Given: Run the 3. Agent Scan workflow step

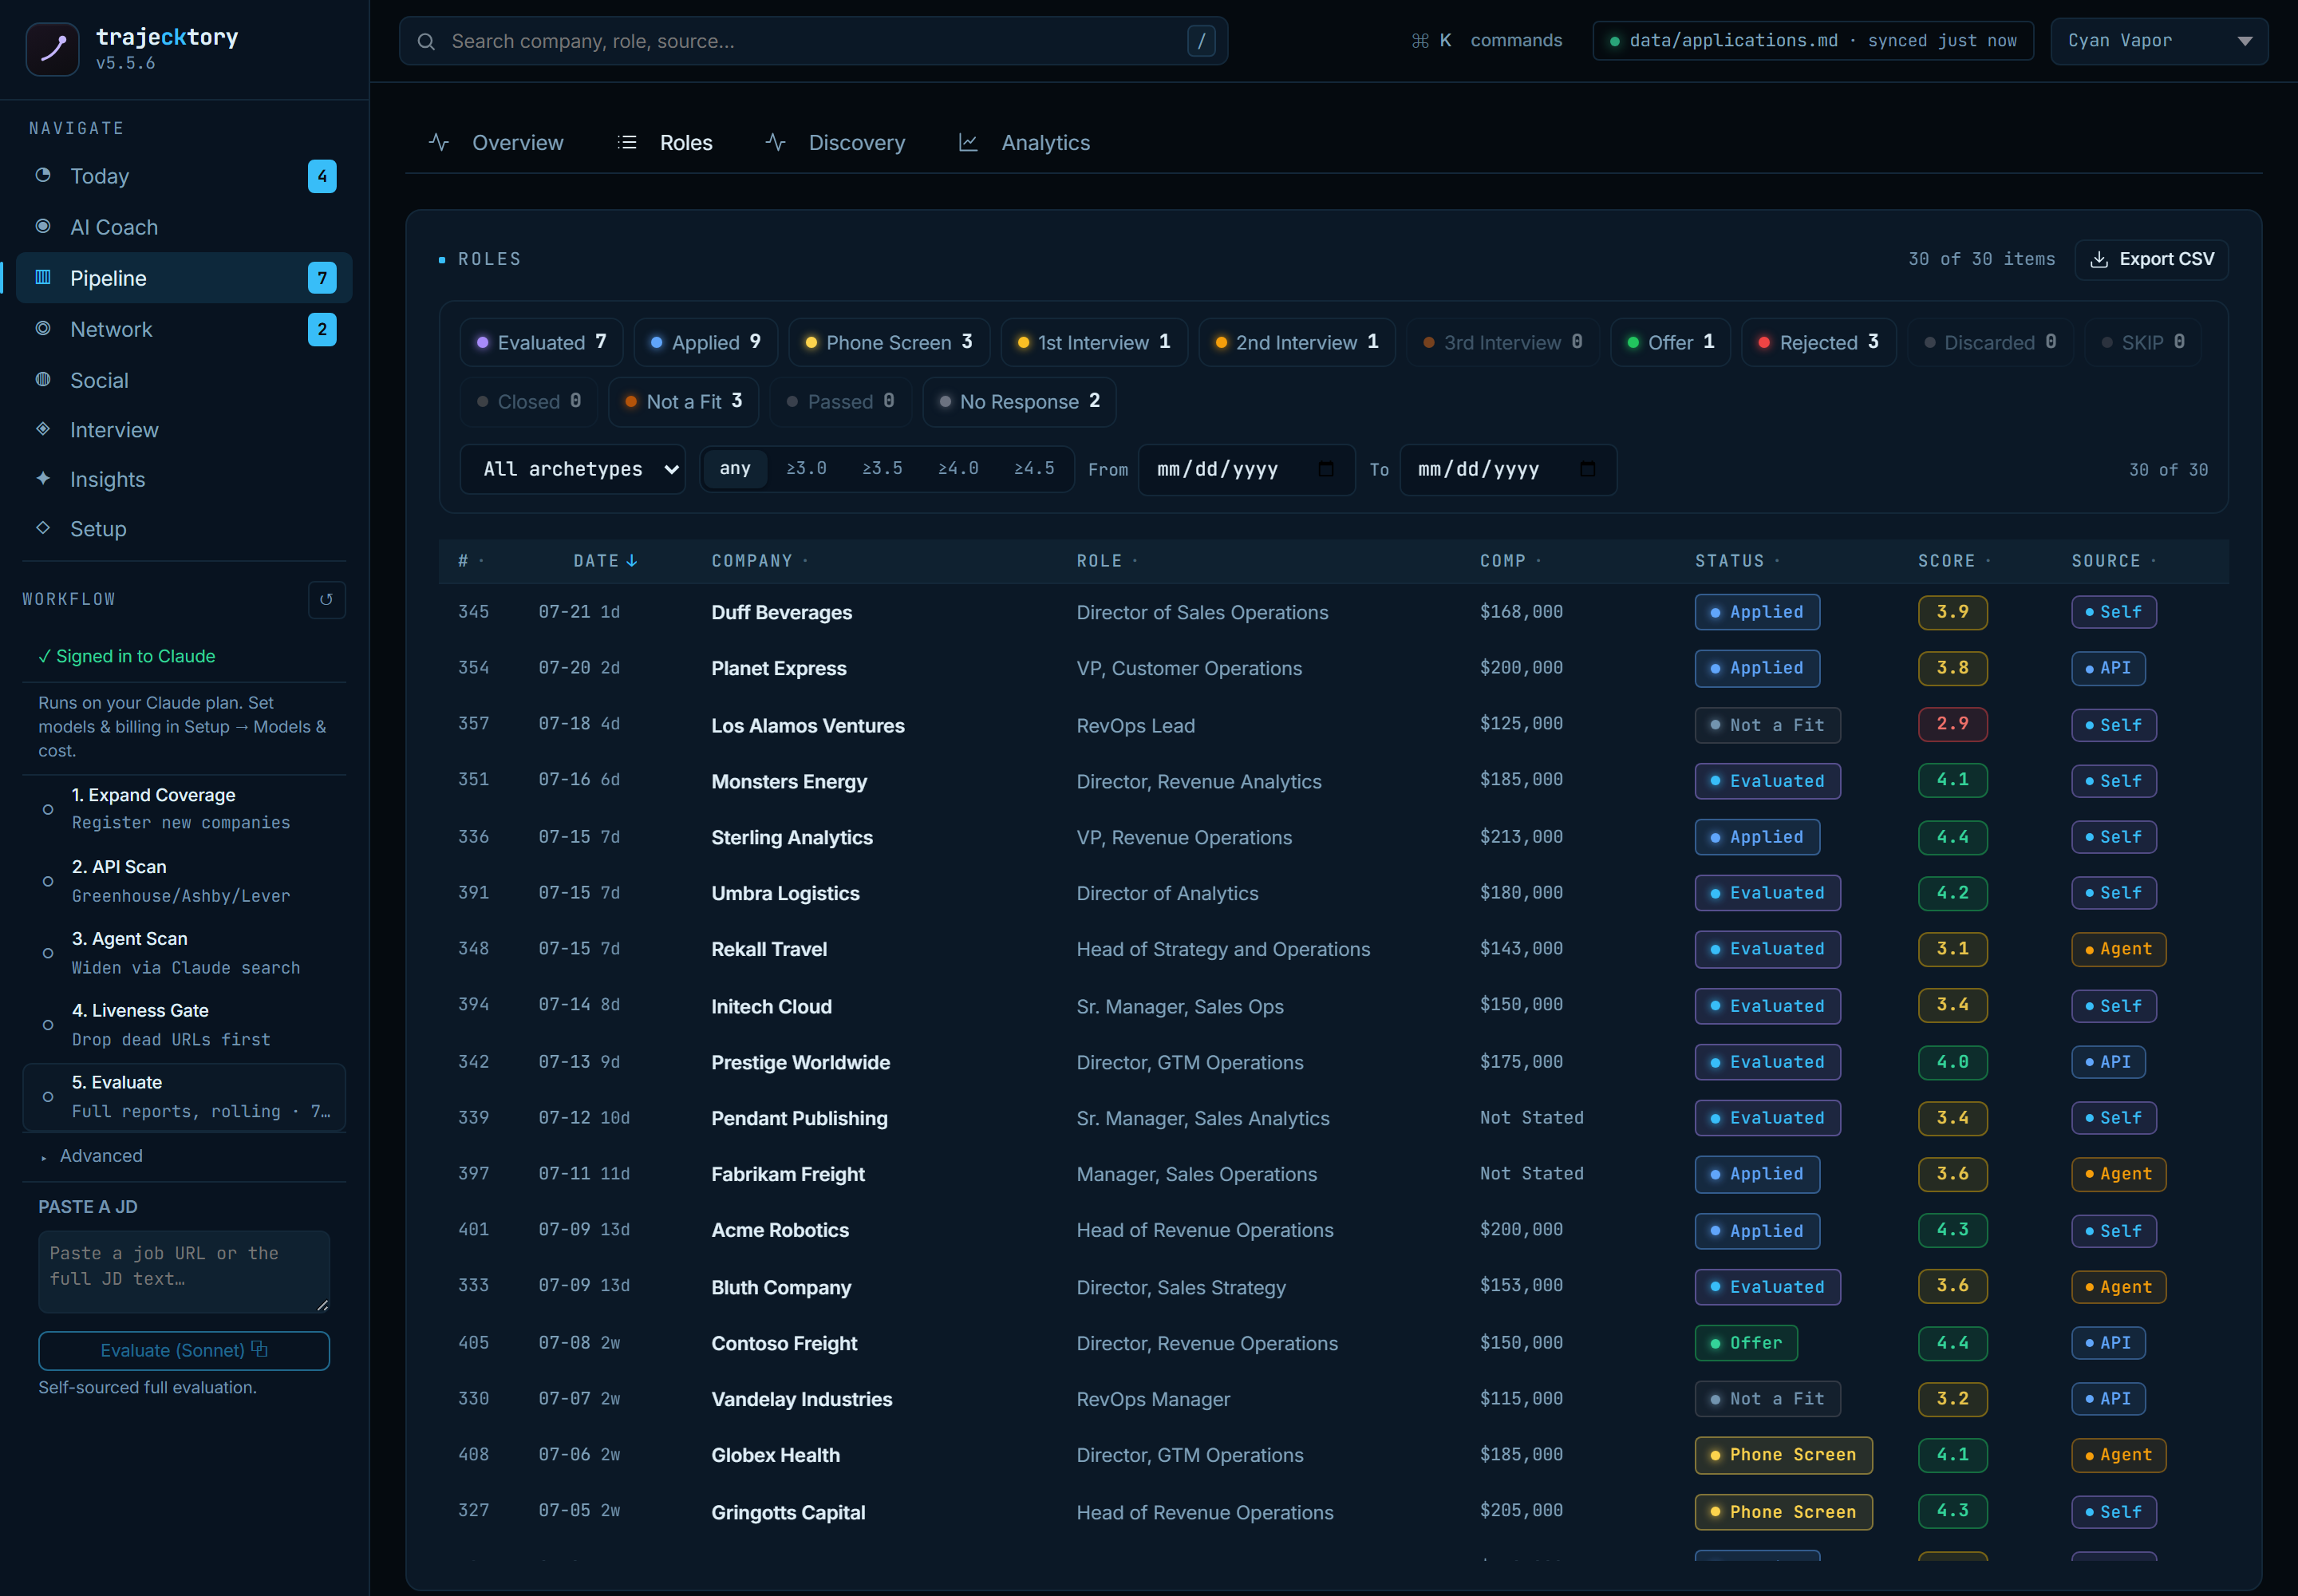Looking at the screenshot, I should pyautogui.click(x=184, y=953).
